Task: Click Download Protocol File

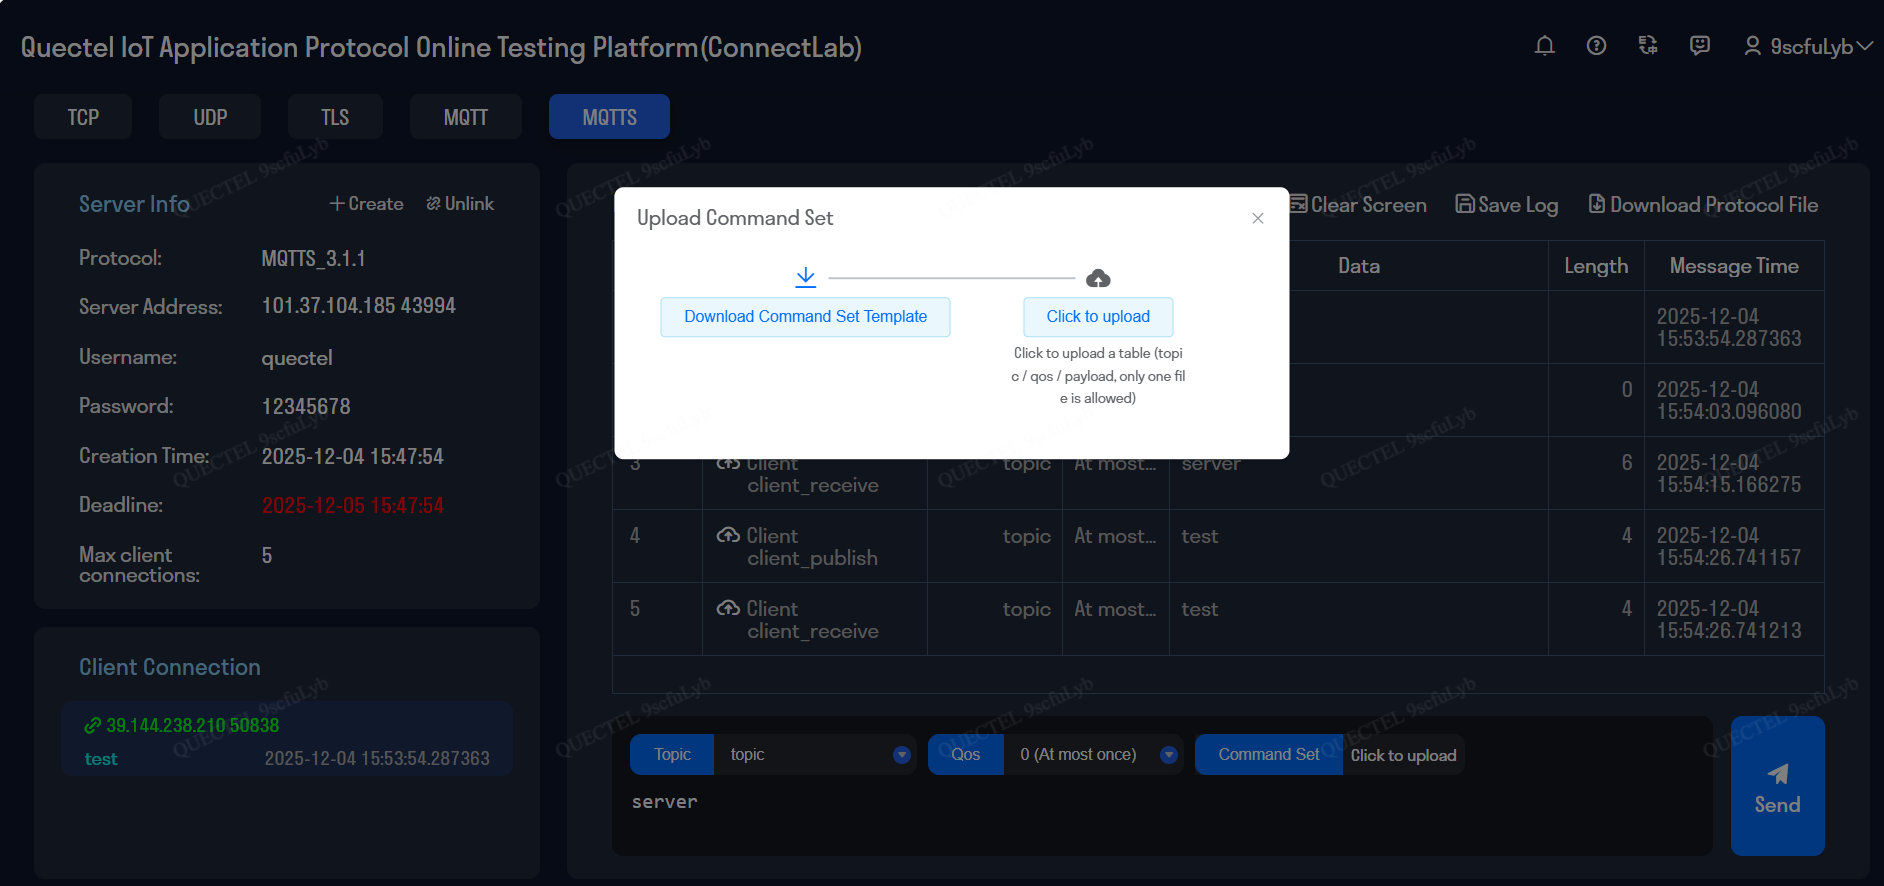Action: point(1703,205)
